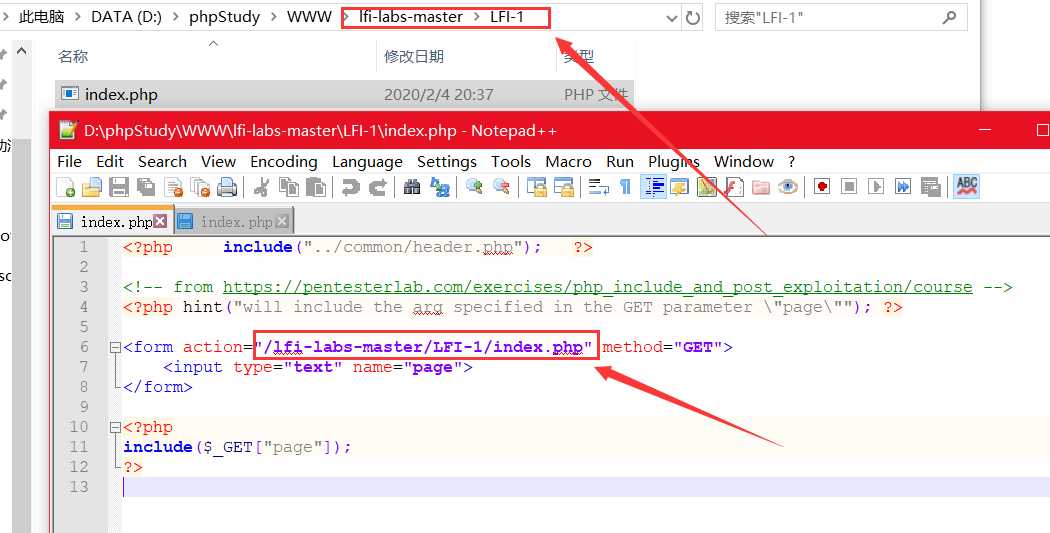The width and height of the screenshot is (1050, 533).
Task: Start macro recording with red record icon
Action: pyautogui.click(x=822, y=187)
